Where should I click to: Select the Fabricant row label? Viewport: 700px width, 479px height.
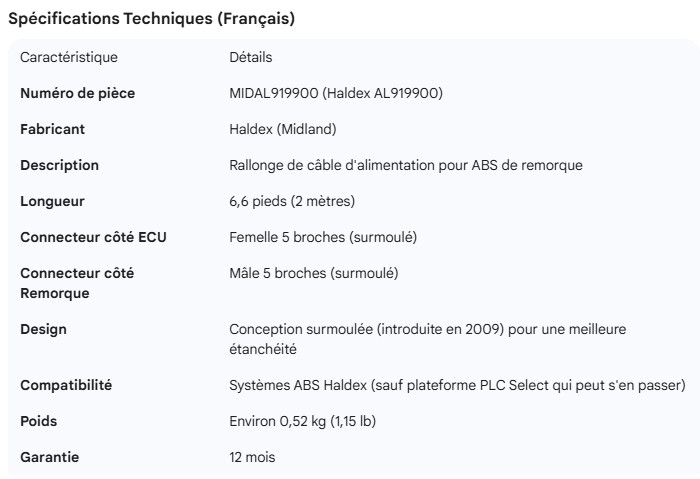pos(53,129)
